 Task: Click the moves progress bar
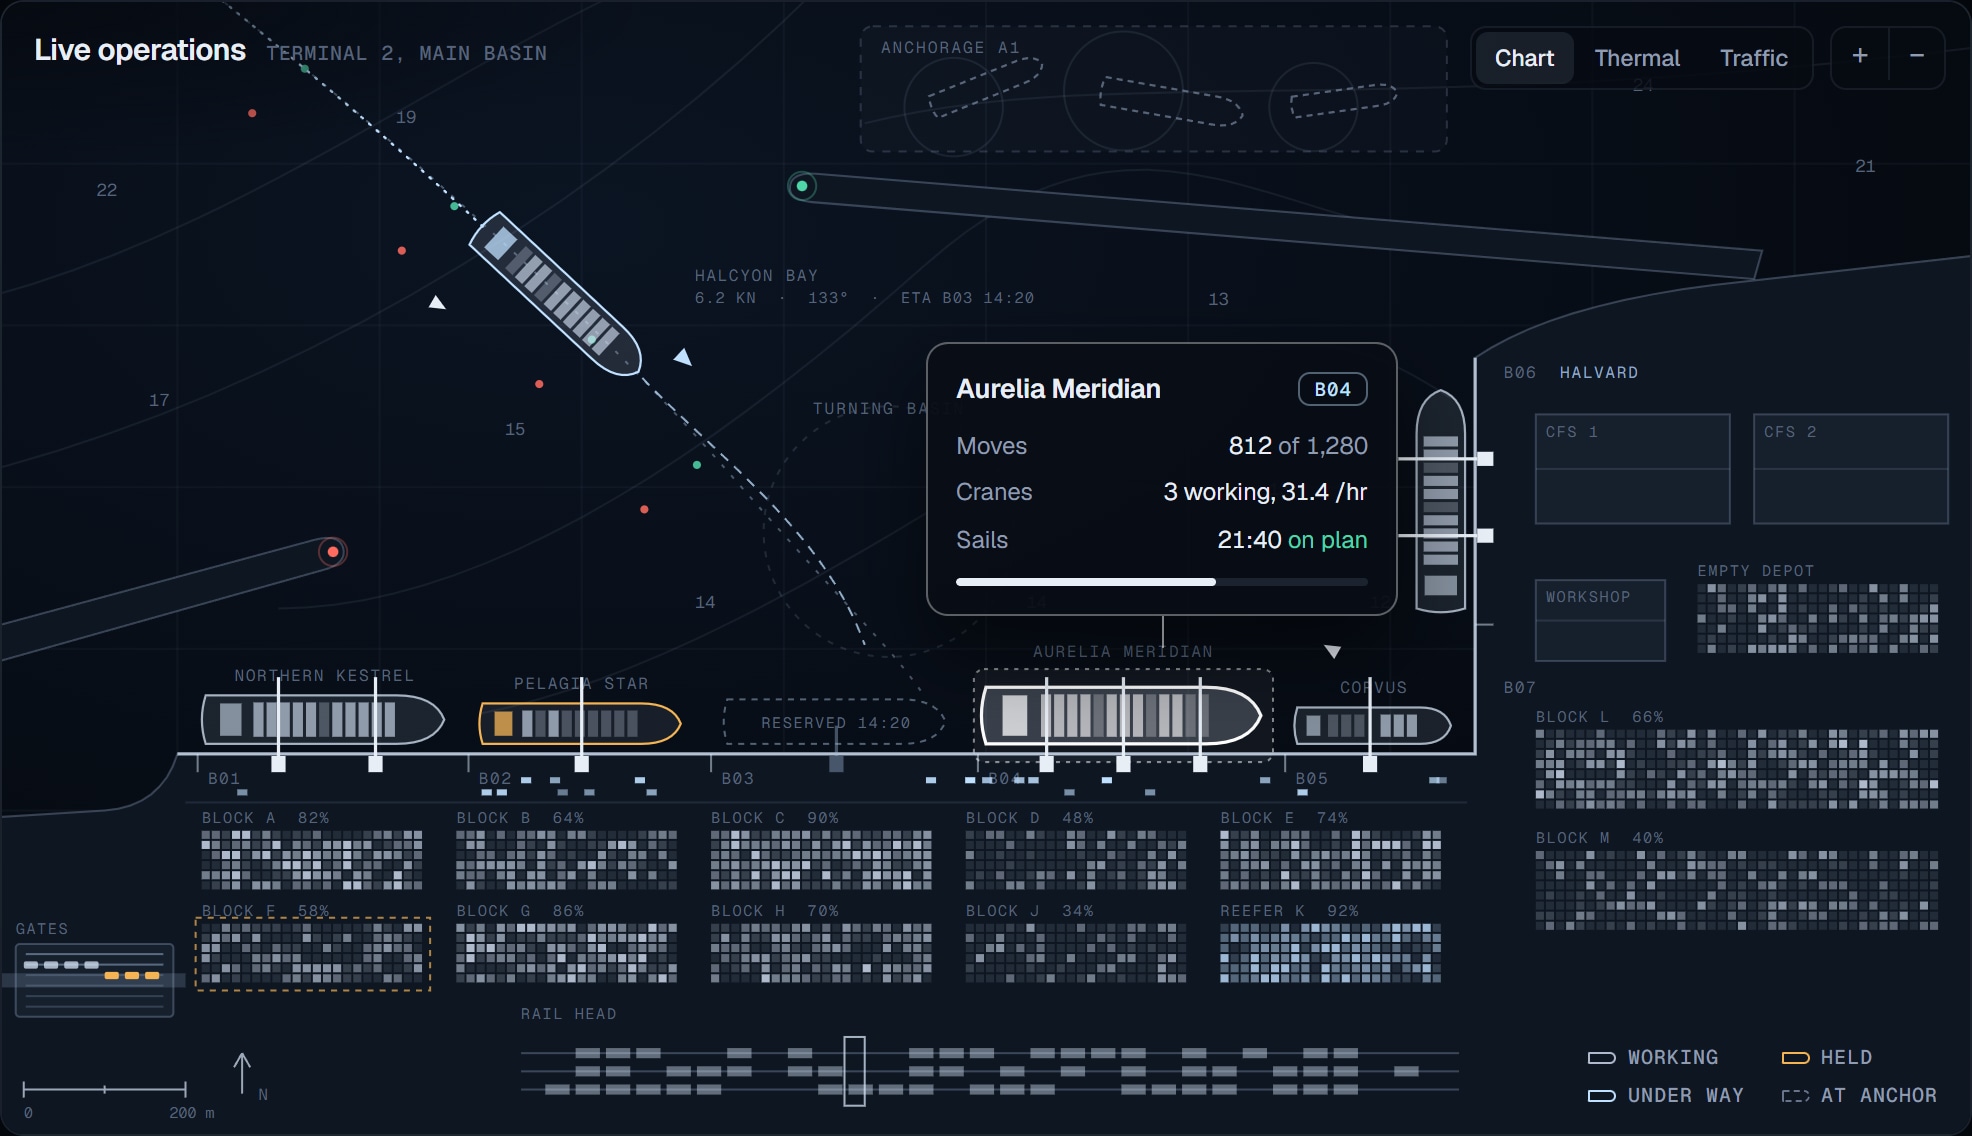point(1161,581)
